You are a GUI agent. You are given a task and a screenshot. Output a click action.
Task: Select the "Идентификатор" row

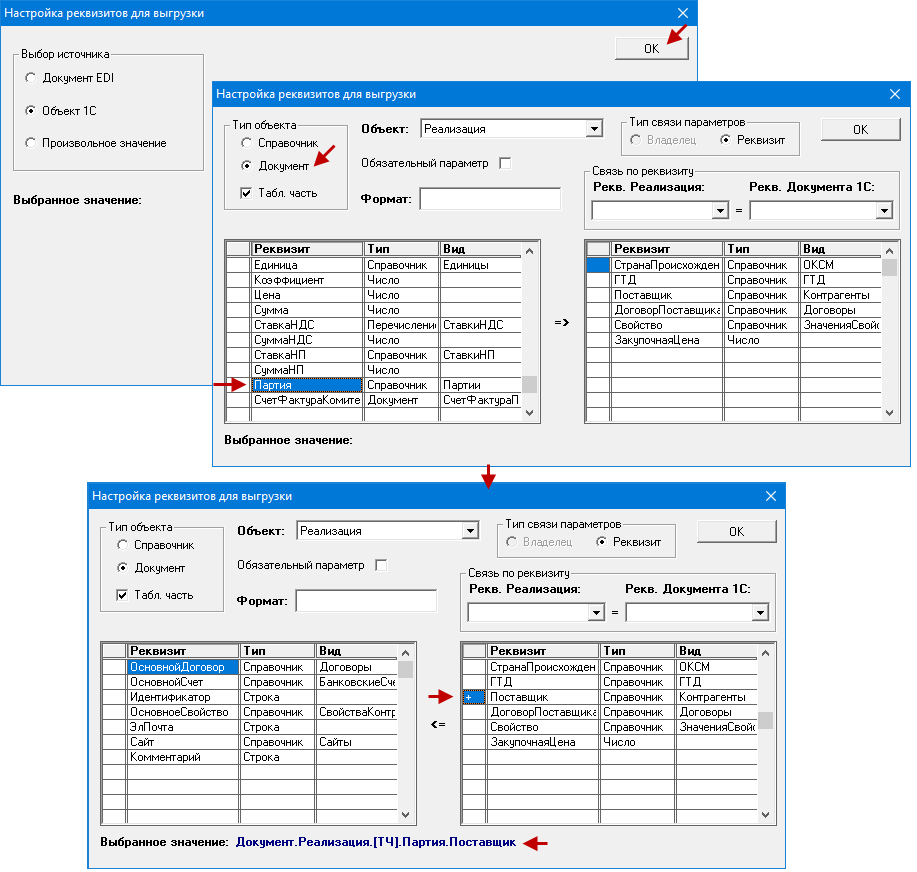(x=250, y=697)
